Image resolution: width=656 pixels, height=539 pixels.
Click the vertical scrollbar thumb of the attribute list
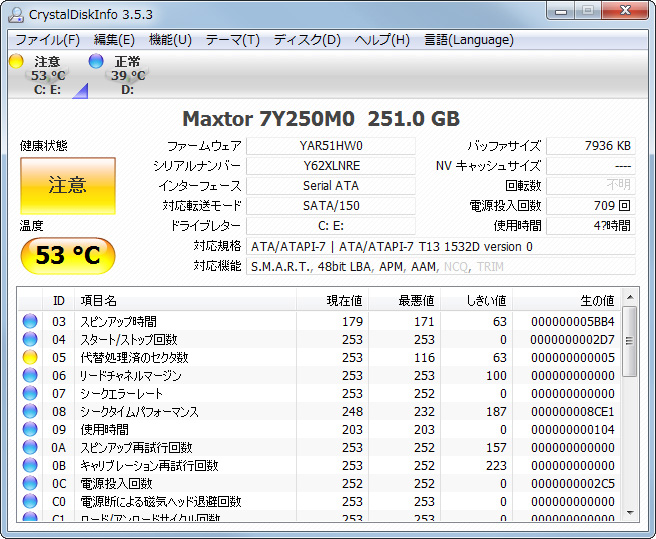point(630,341)
